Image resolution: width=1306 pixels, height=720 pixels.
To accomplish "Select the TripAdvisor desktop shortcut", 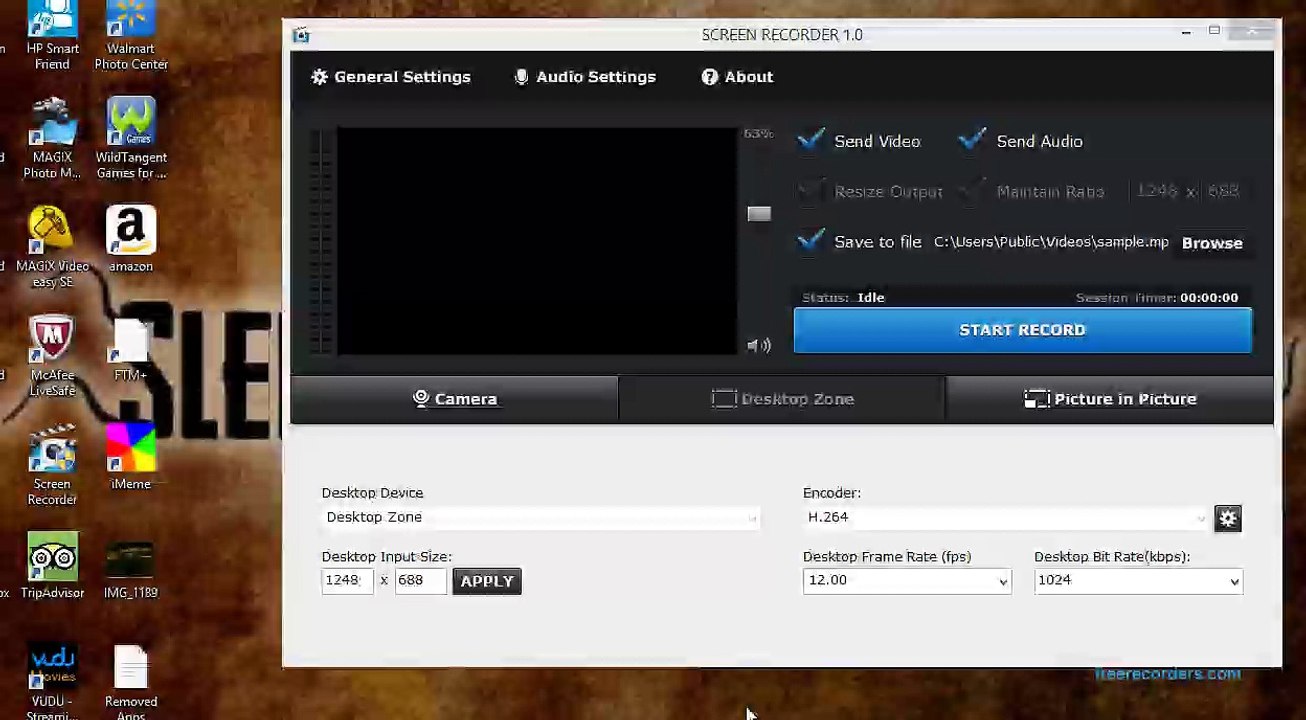I will point(52,566).
